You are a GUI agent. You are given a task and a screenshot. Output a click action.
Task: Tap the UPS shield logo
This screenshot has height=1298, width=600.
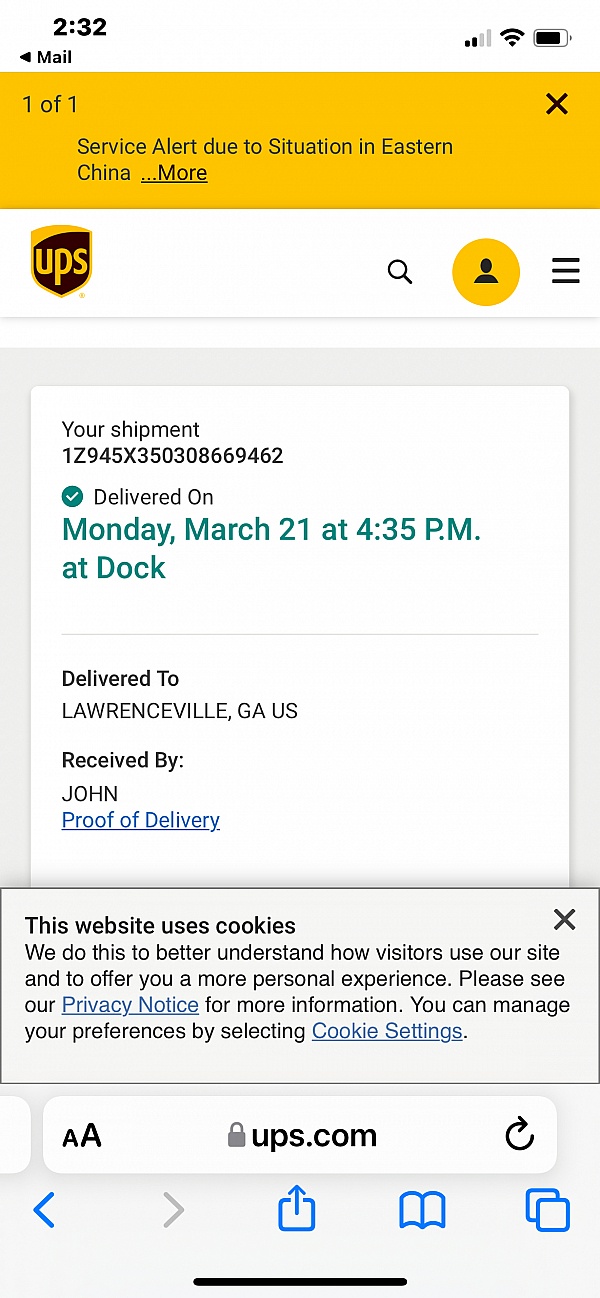[x=61, y=262]
